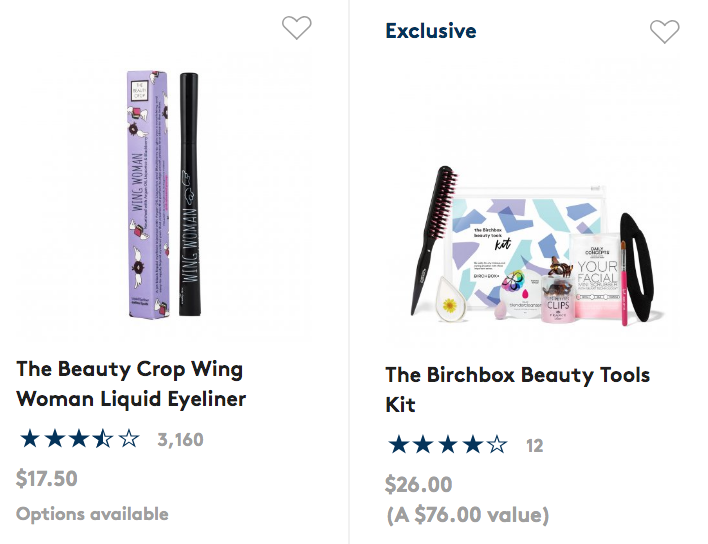Click the $26.00 kit price
The height and width of the screenshot is (544, 708).
[x=418, y=485]
